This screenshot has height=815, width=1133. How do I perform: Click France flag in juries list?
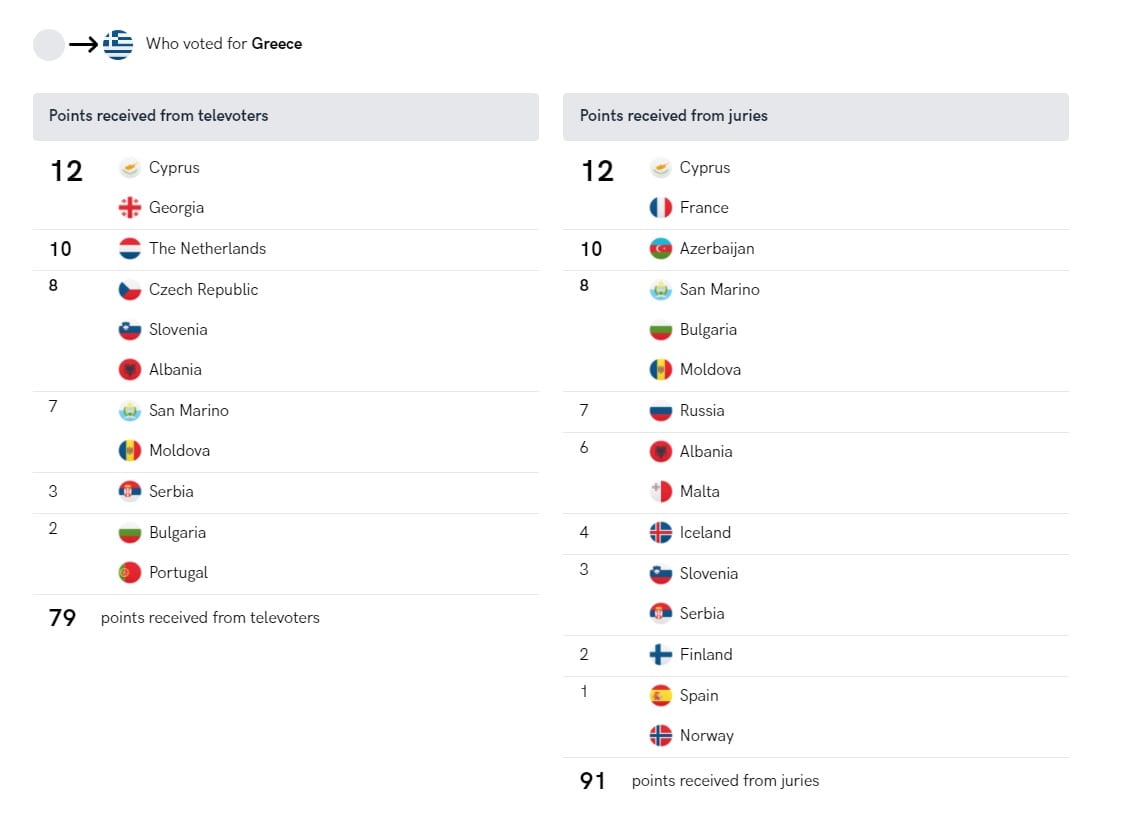[661, 208]
